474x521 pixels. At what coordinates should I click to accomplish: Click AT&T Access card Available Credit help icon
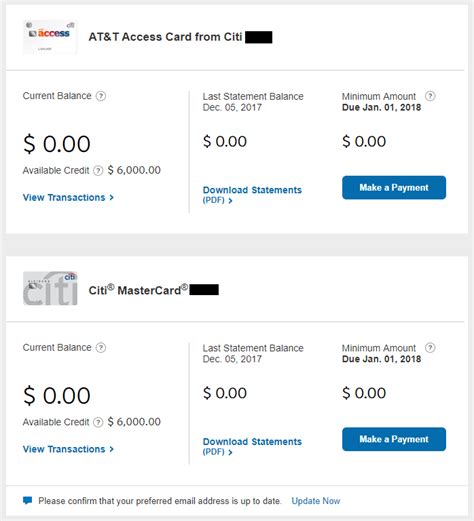[x=98, y=171]
